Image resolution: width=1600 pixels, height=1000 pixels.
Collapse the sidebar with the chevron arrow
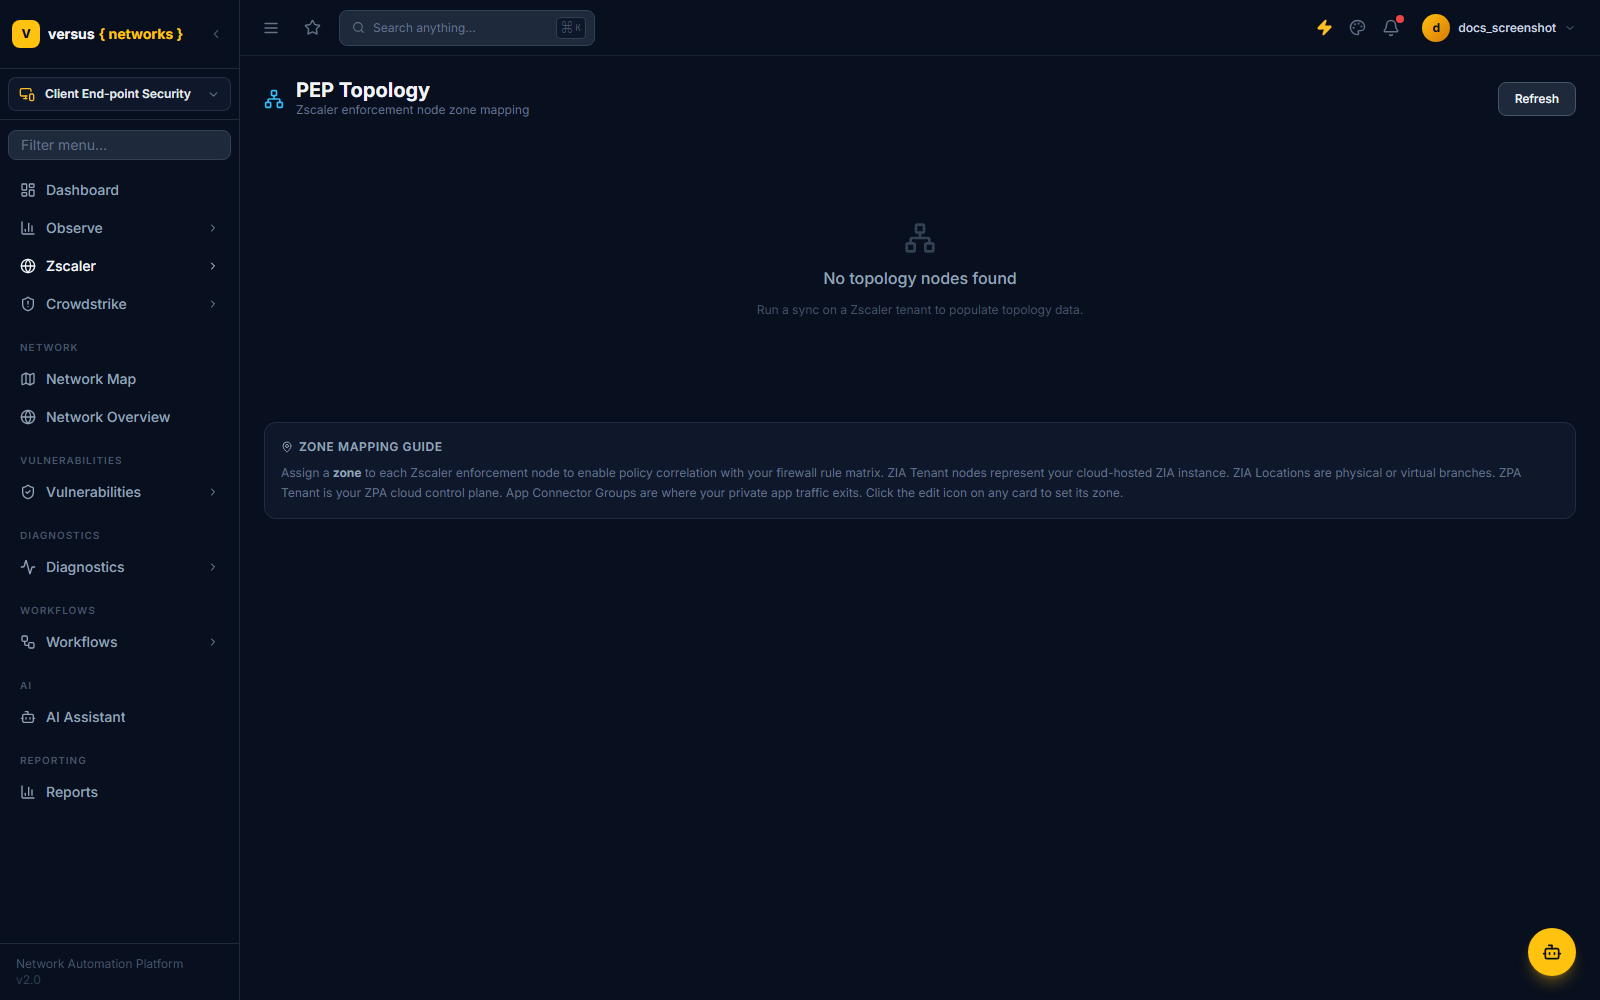[216, 34]
